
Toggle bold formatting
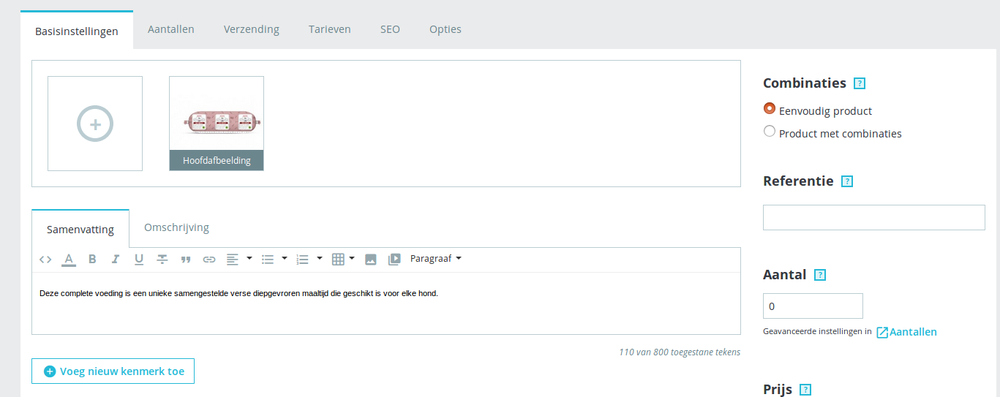pyautogui.click(x=92, y=259)
